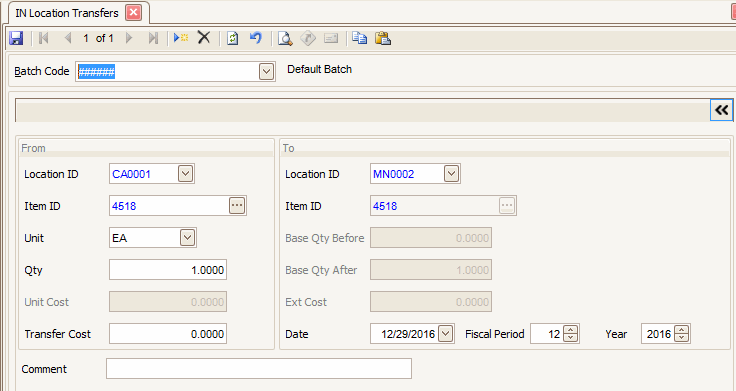Click To Item ID lookup ellipsis
Image resolution: width=736 pixels, height=391 pixels.
coord(507,206)
